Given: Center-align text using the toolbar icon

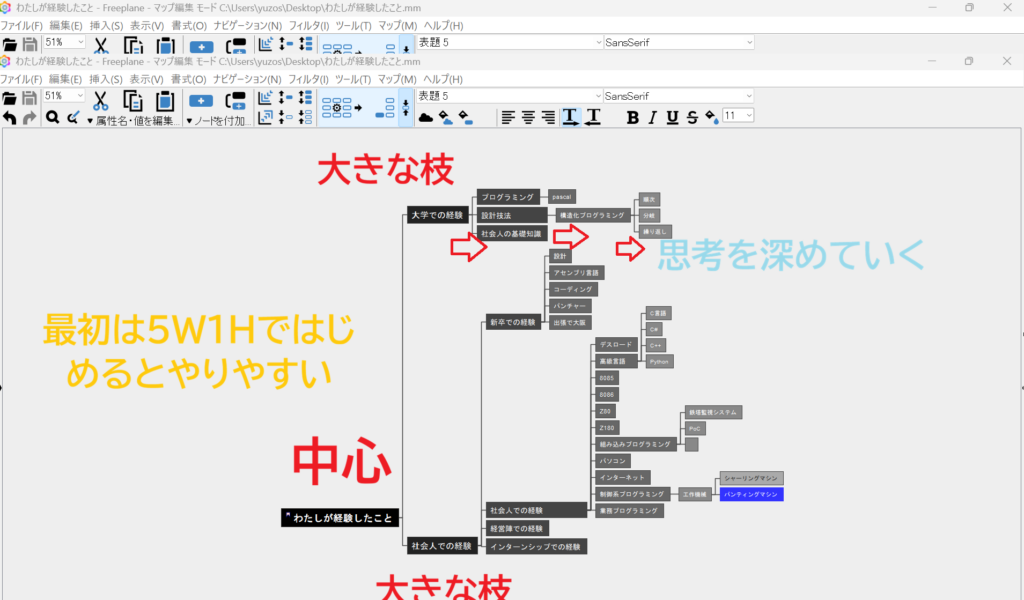Looking at the screenshot, I should [528, 117].
